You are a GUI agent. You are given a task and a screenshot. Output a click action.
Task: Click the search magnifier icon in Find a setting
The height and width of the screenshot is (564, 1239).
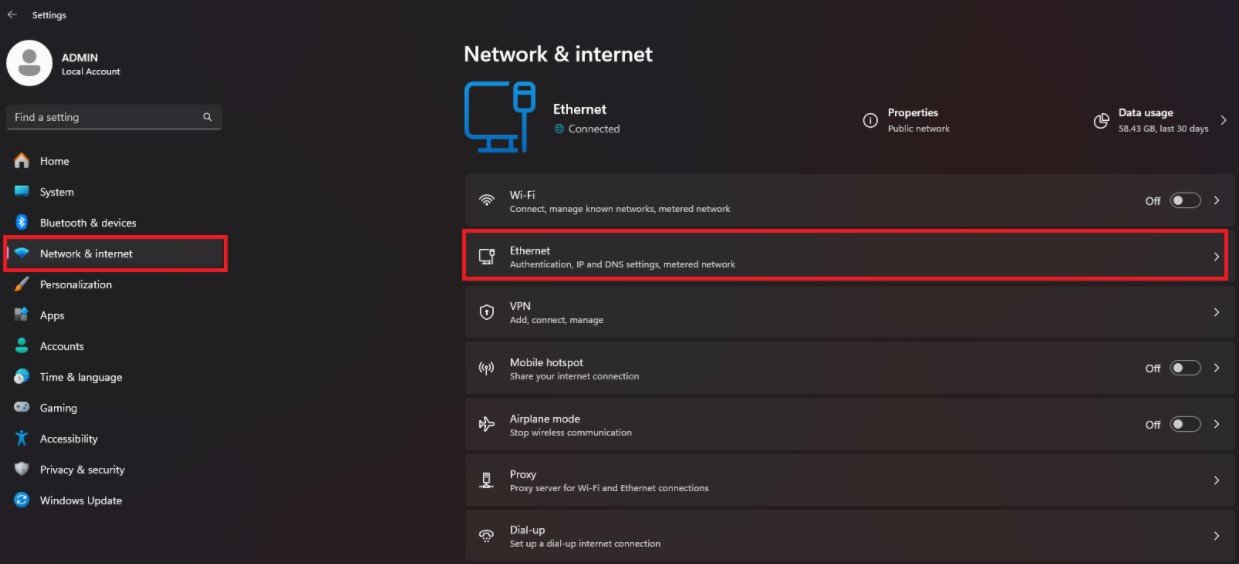point(208,117)
